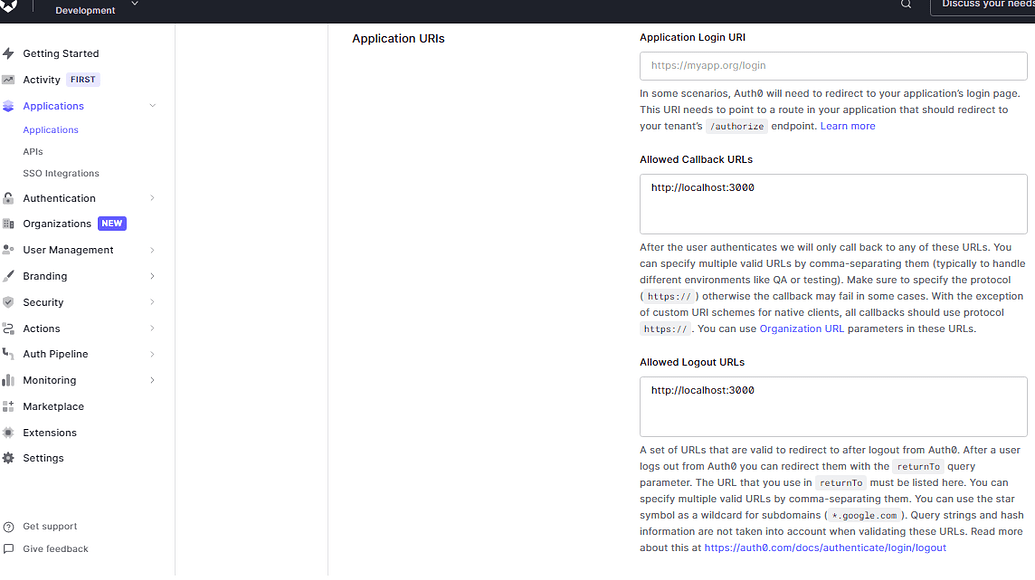Follow the Learn more link
This screenshot has width=1035, height=580.
coord(847,126)
